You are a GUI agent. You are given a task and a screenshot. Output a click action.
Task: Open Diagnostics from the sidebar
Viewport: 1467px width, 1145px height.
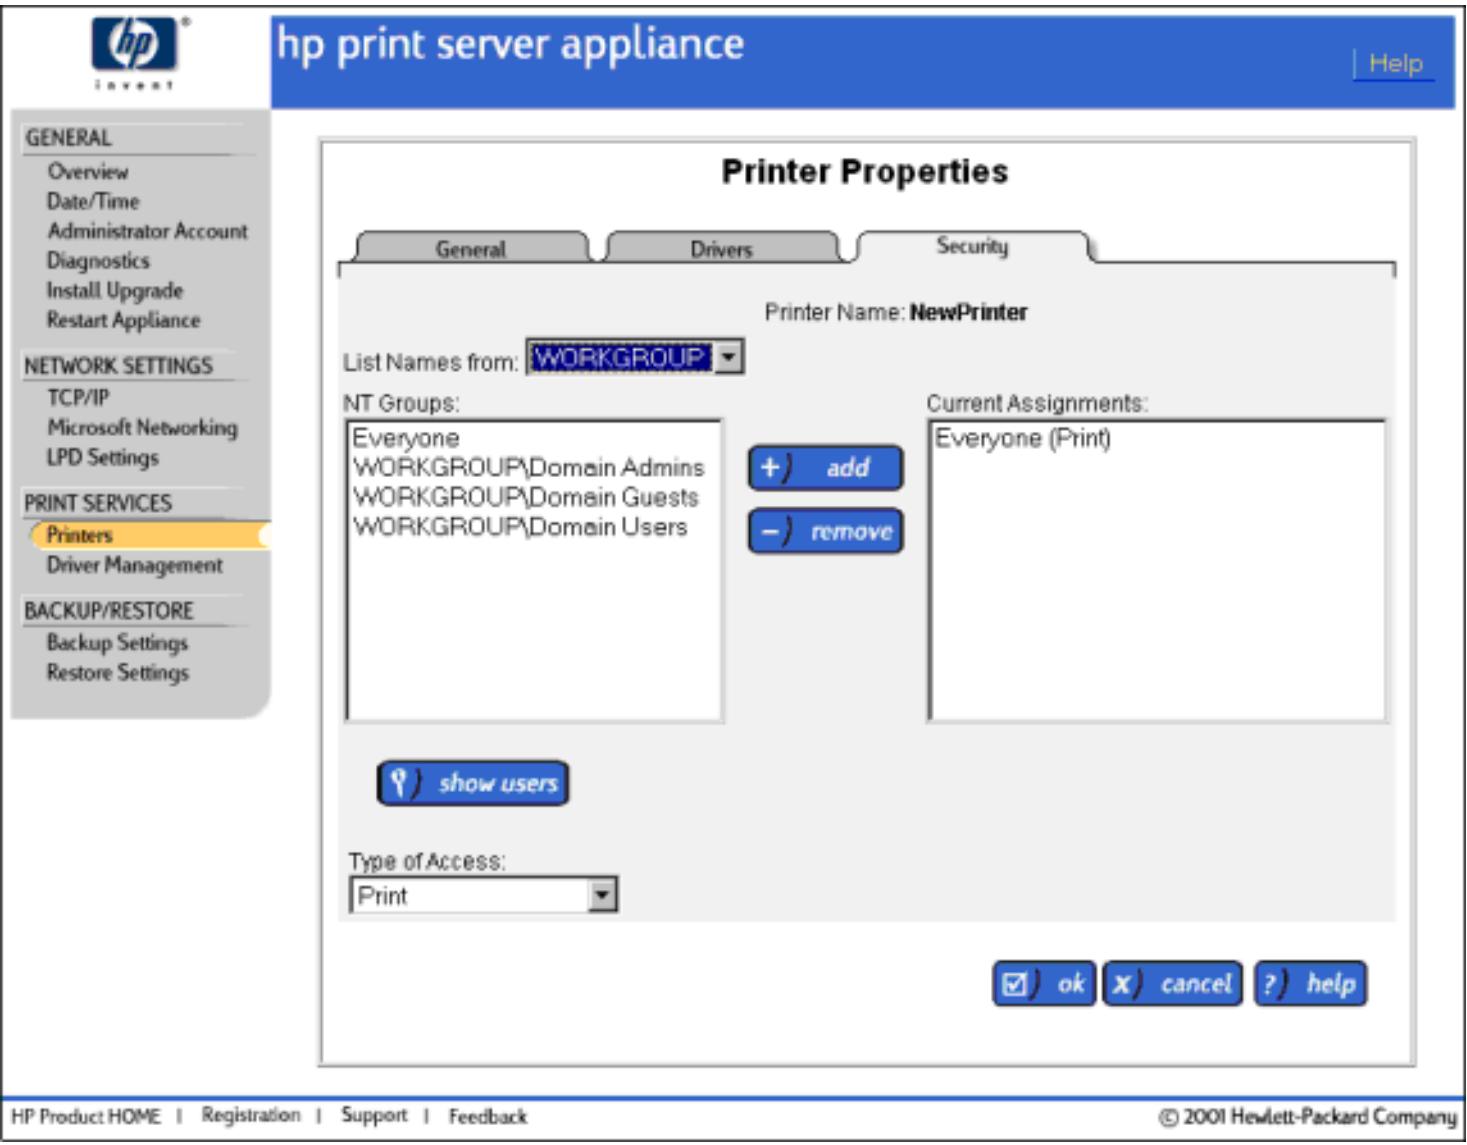pyautogui.click(x=98, y=261)
